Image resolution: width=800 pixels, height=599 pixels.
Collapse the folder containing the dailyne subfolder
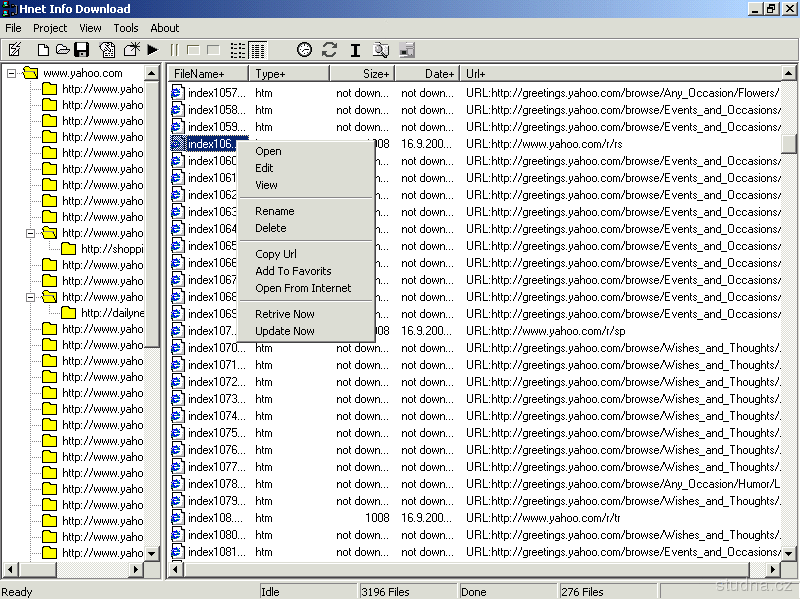pyautogui.click(x=32, y=297)
